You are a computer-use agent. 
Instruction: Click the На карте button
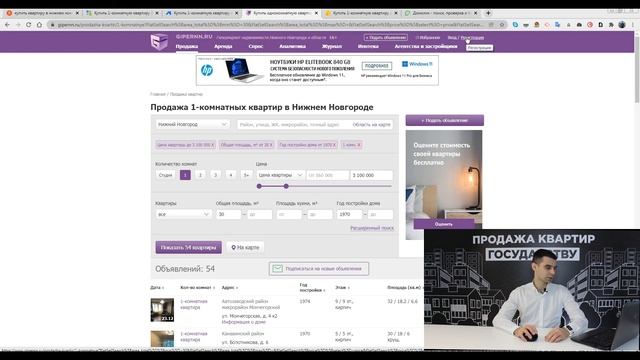pos(245,247)
